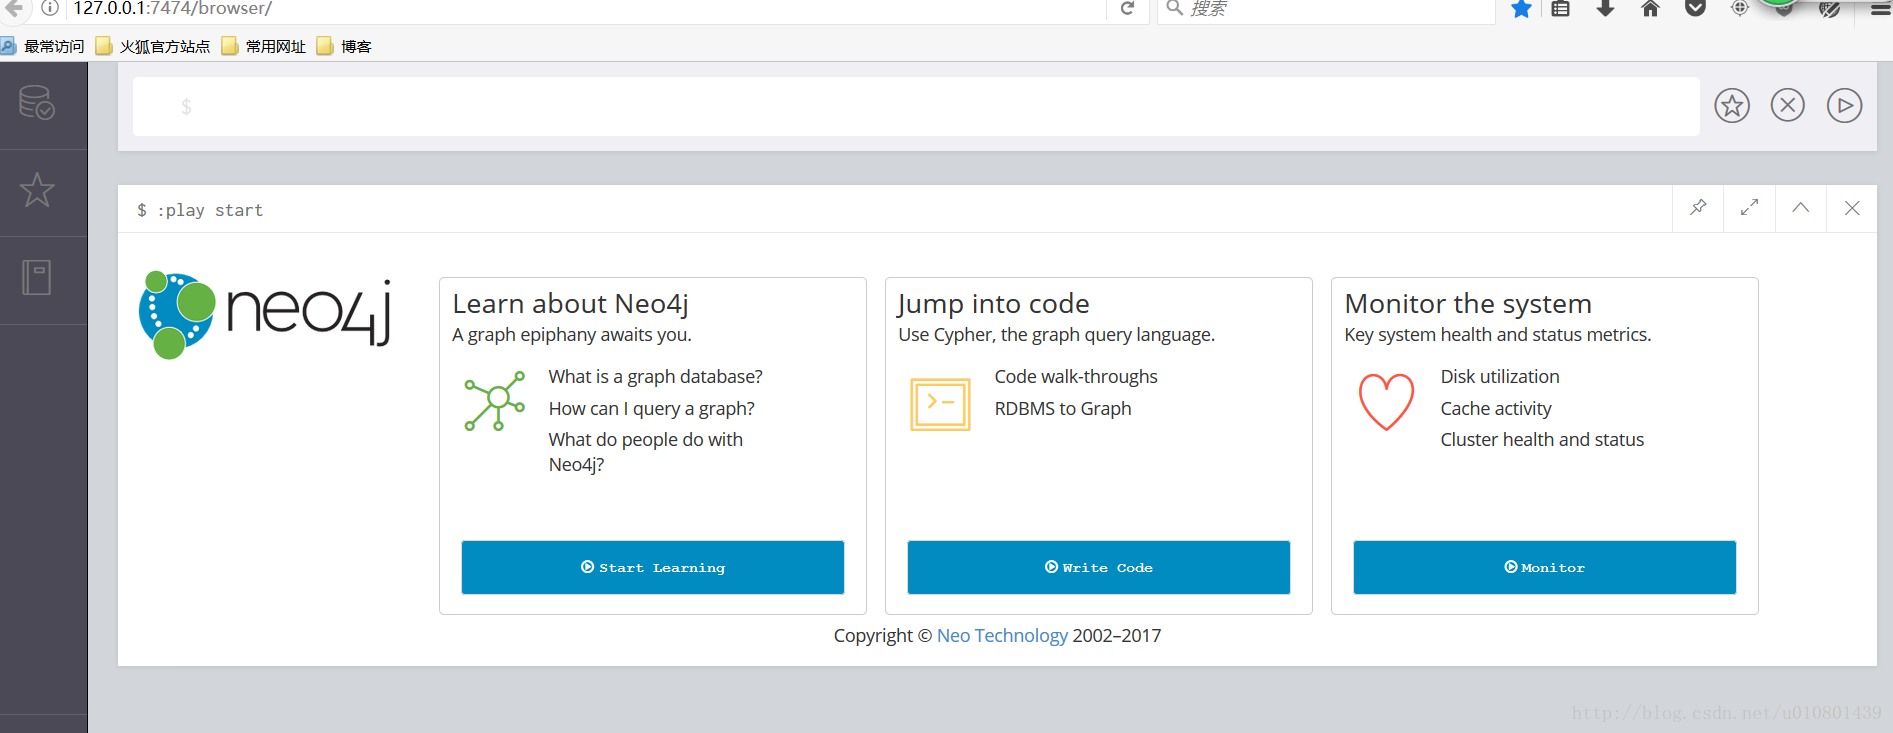Image resolution: width=1893 pixels, height=733 pixels.
Task: Open the 最常访问 bookmark
Action: 43,46
